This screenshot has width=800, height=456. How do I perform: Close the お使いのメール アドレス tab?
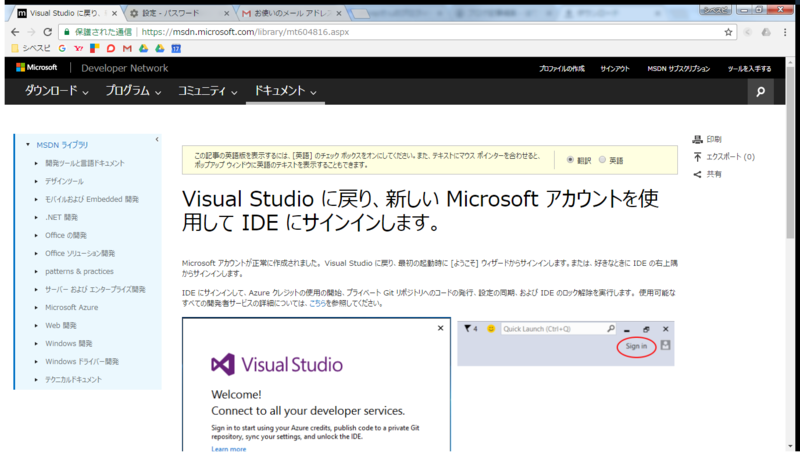pos(339,14)
